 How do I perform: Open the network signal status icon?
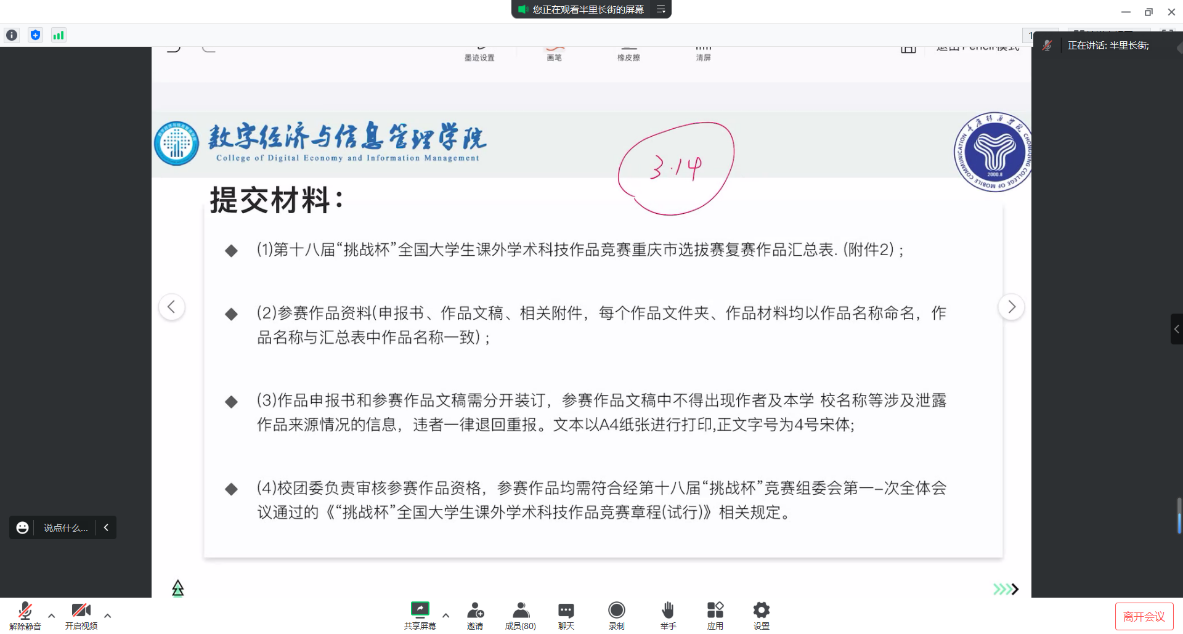click(58, 35)
